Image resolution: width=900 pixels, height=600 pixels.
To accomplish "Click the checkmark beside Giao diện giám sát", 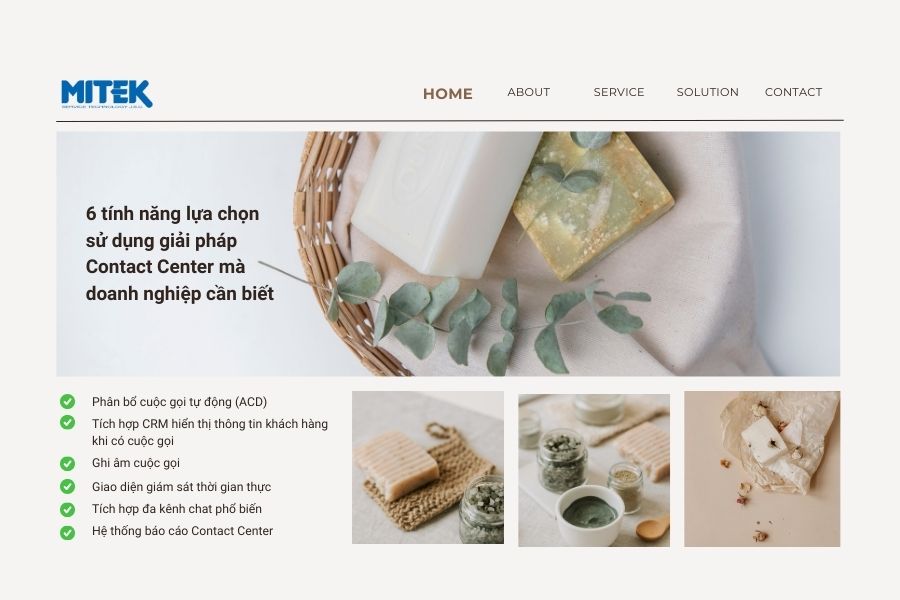I will coord(68,486).
